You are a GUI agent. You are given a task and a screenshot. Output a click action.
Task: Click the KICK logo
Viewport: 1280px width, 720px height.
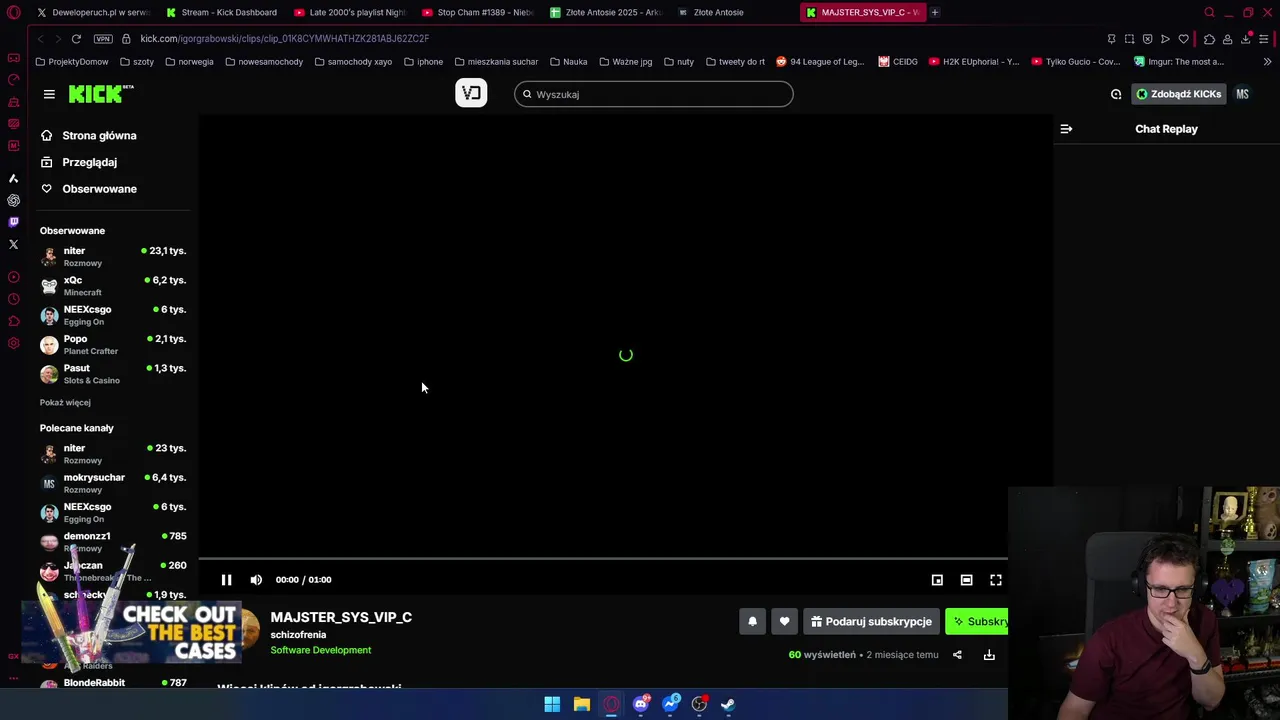(101, 94)
